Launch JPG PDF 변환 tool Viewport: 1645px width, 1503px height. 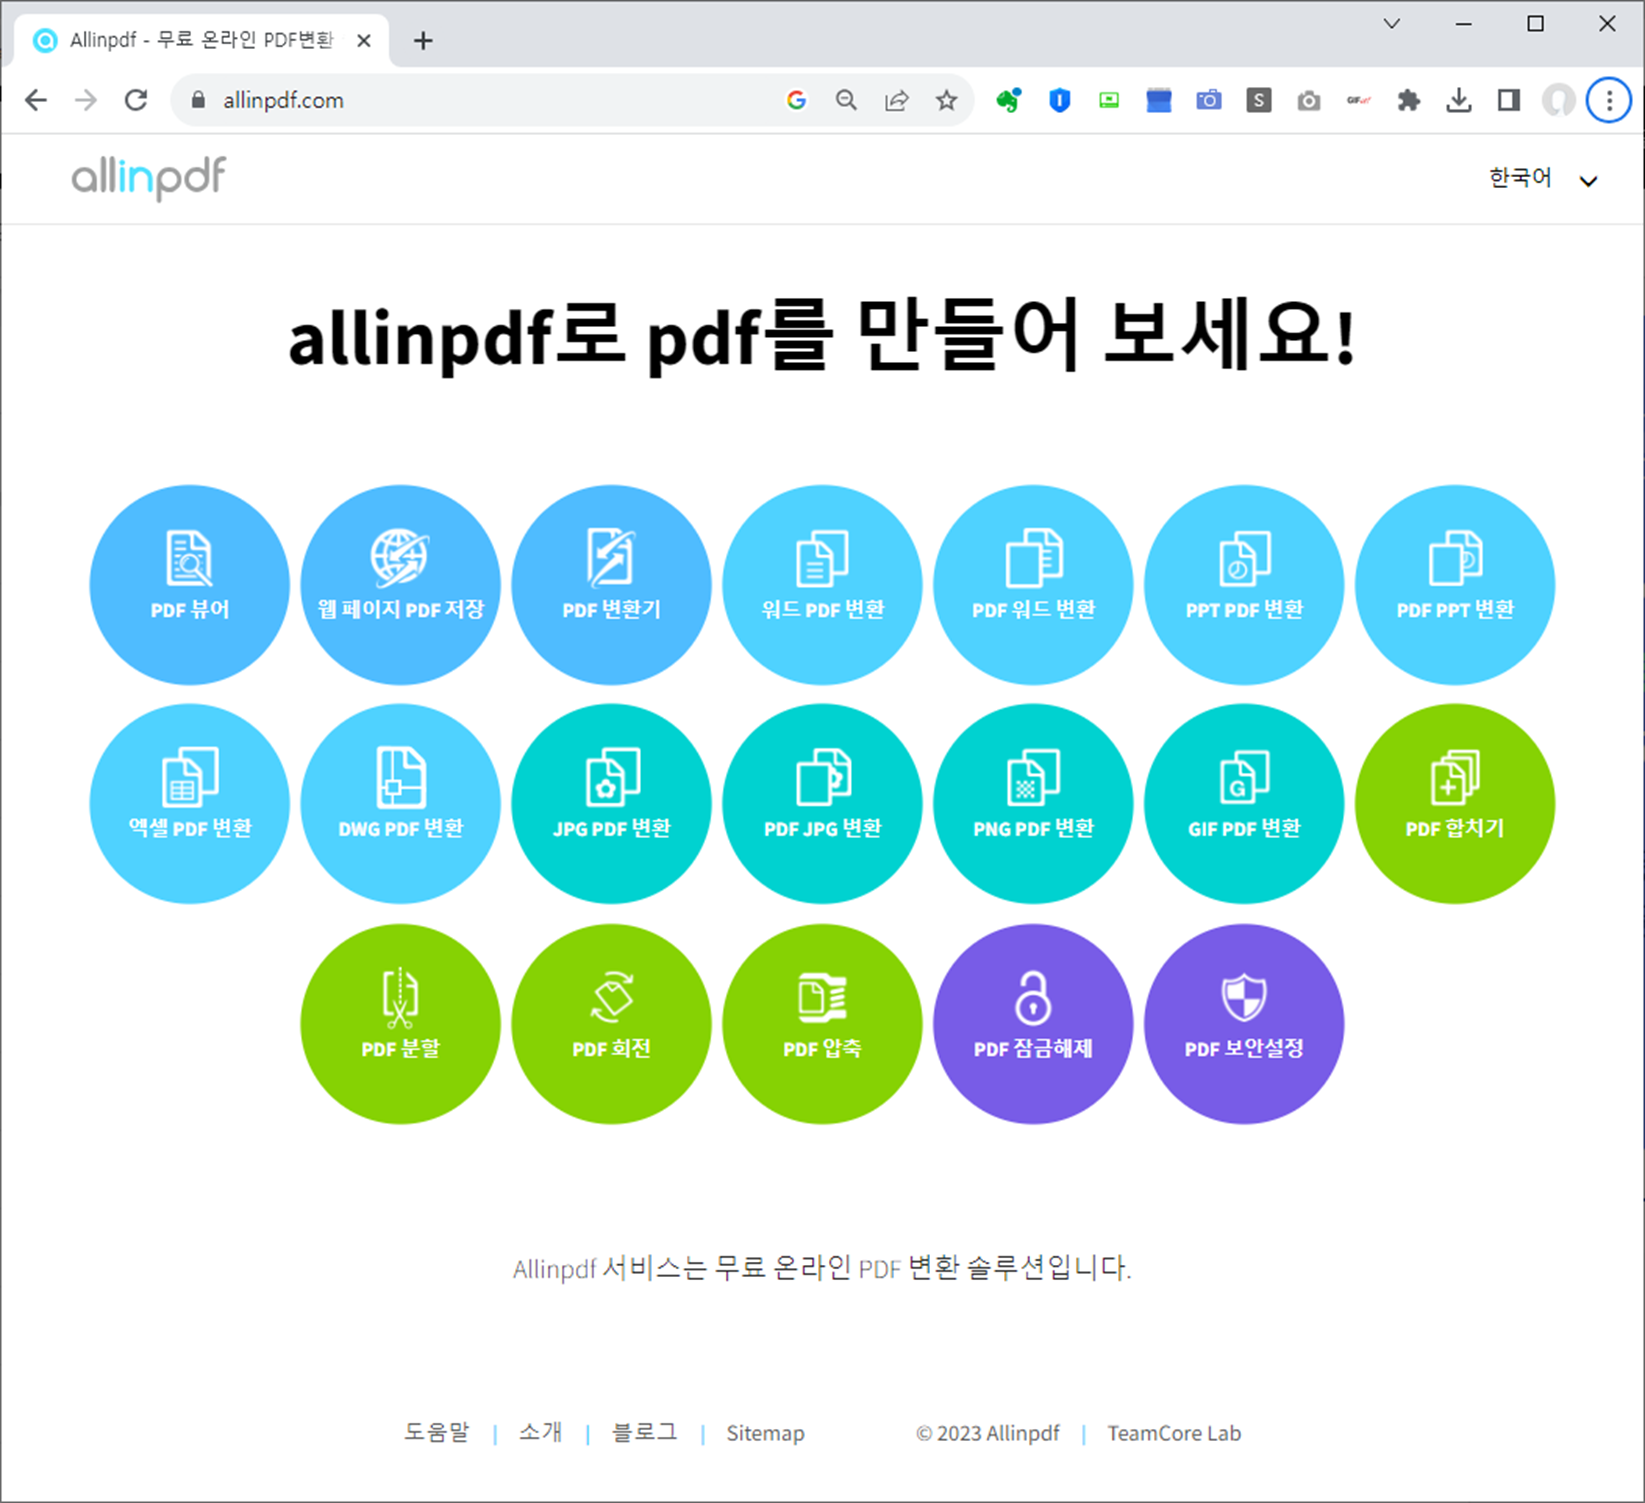pyautogui.click(x=612, y=804)
